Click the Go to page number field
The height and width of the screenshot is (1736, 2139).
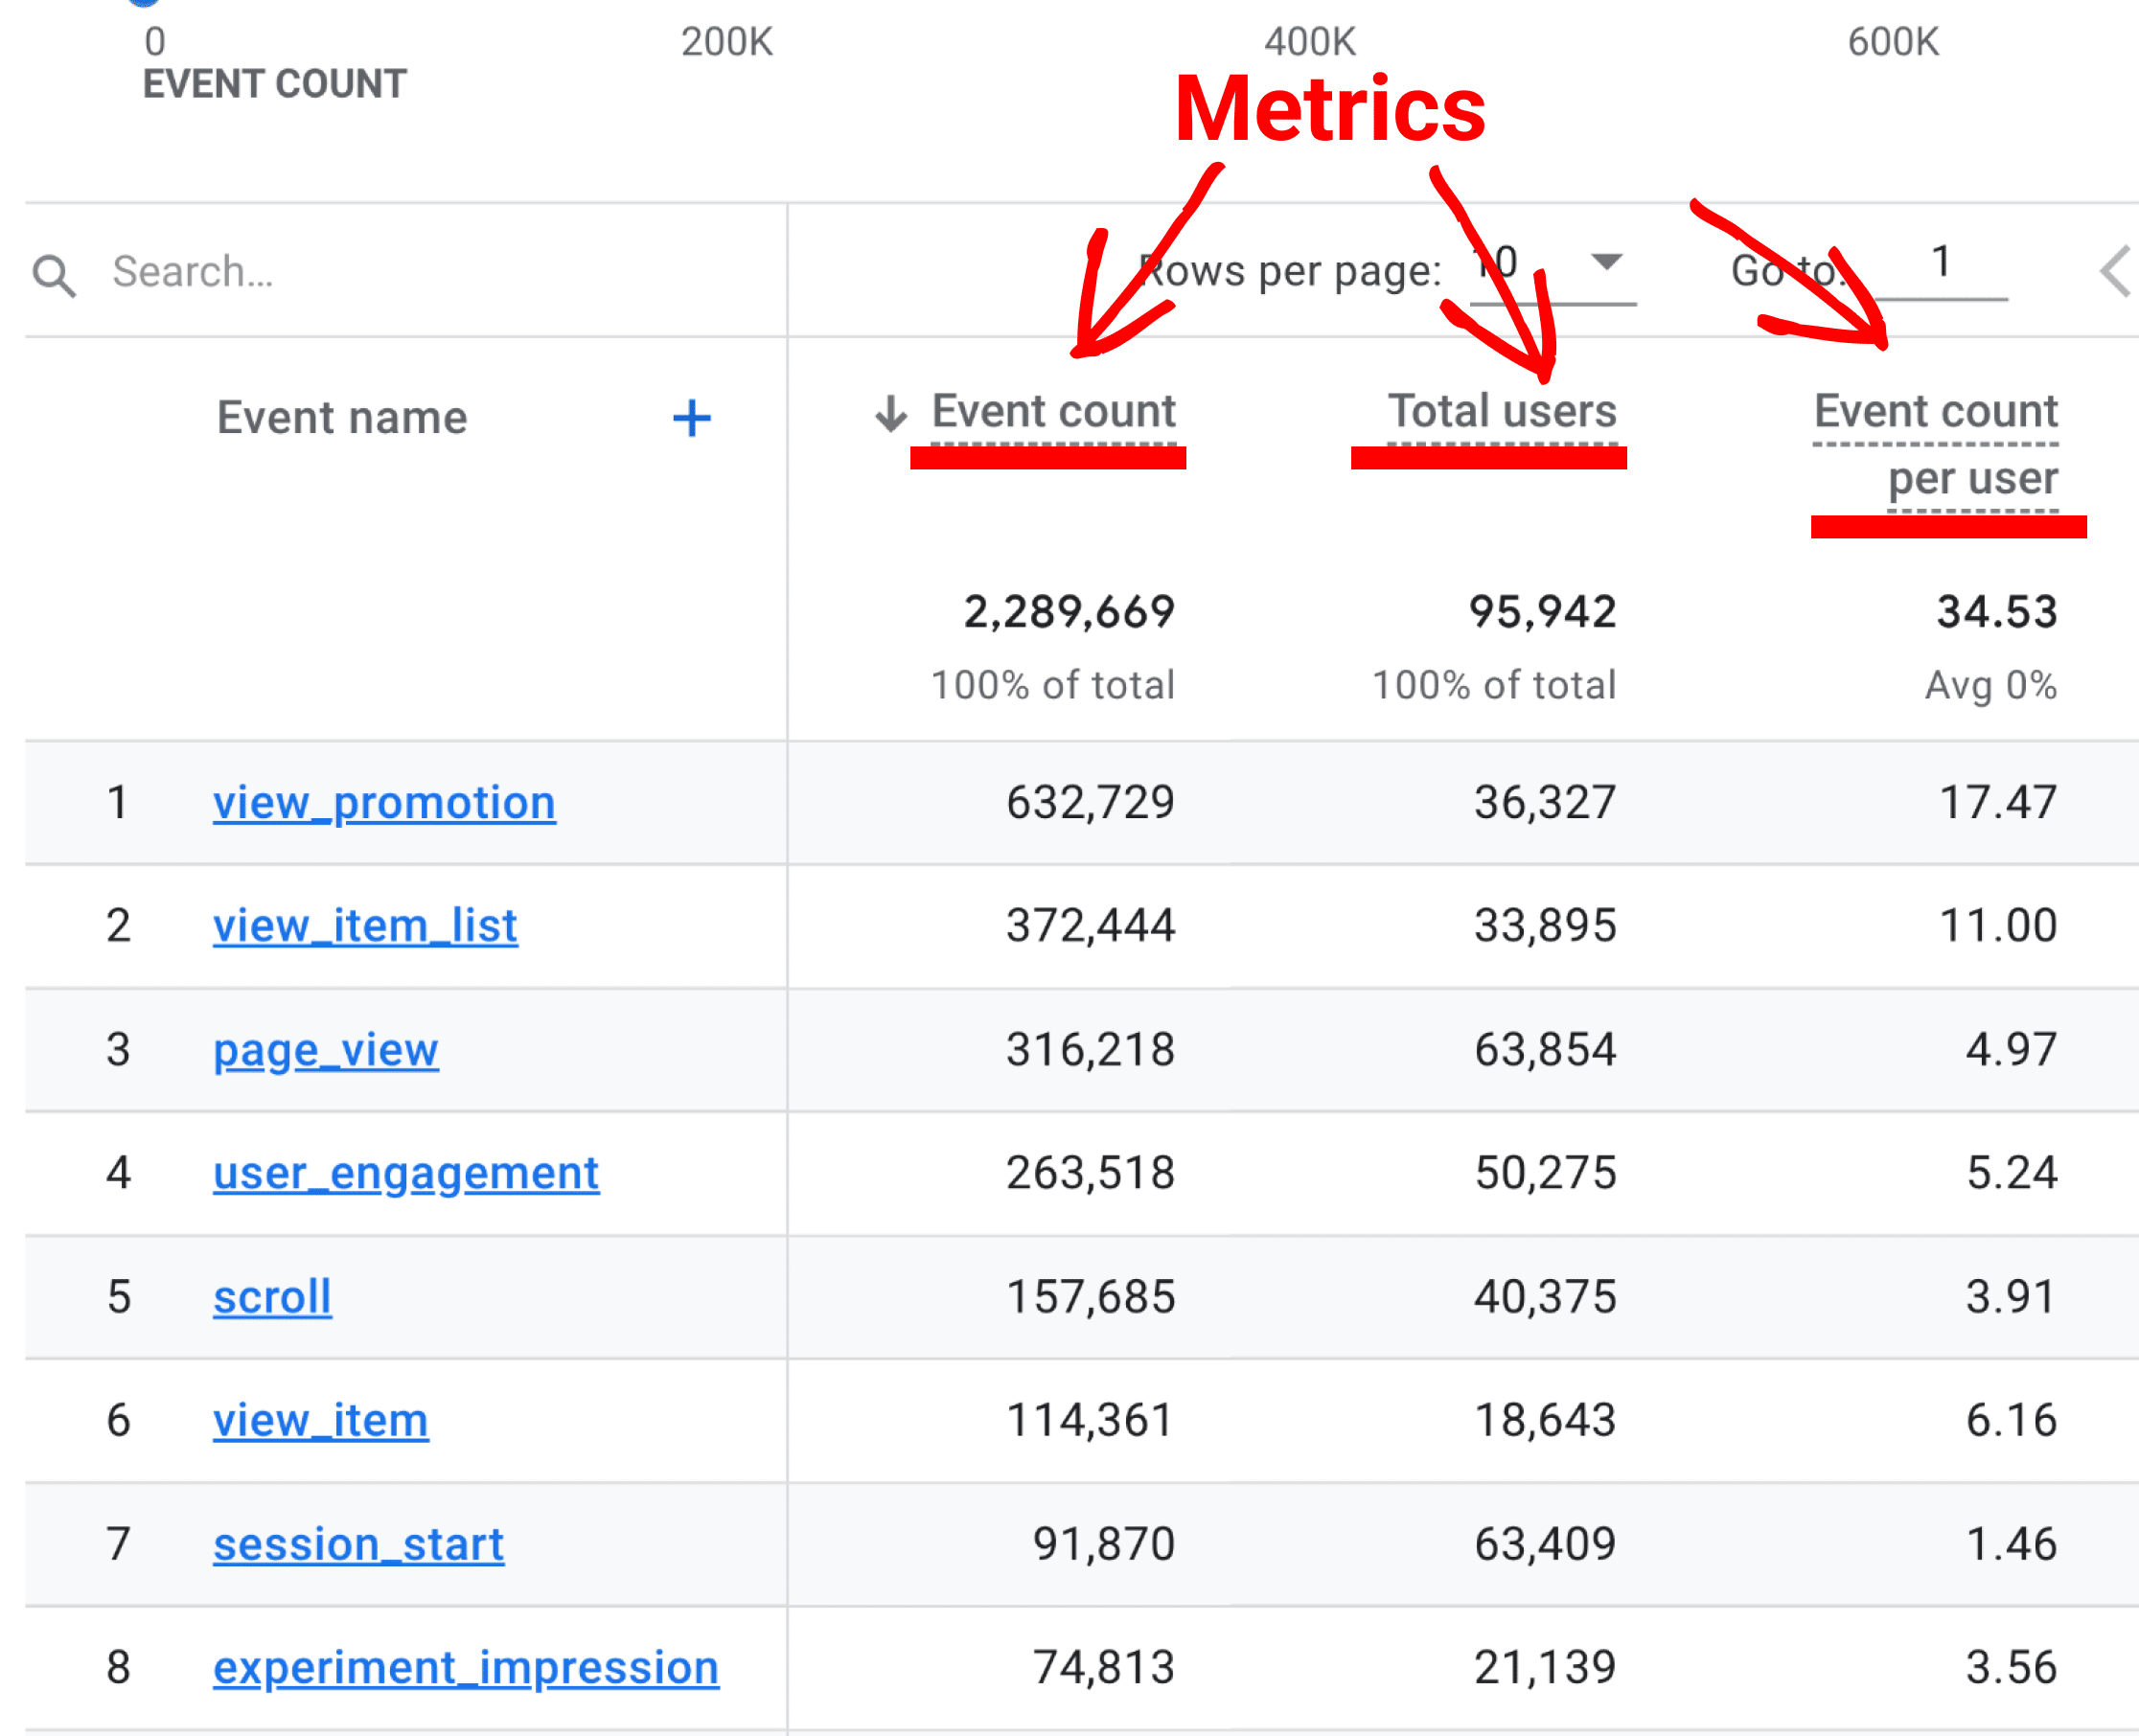tap(1940, 265)
